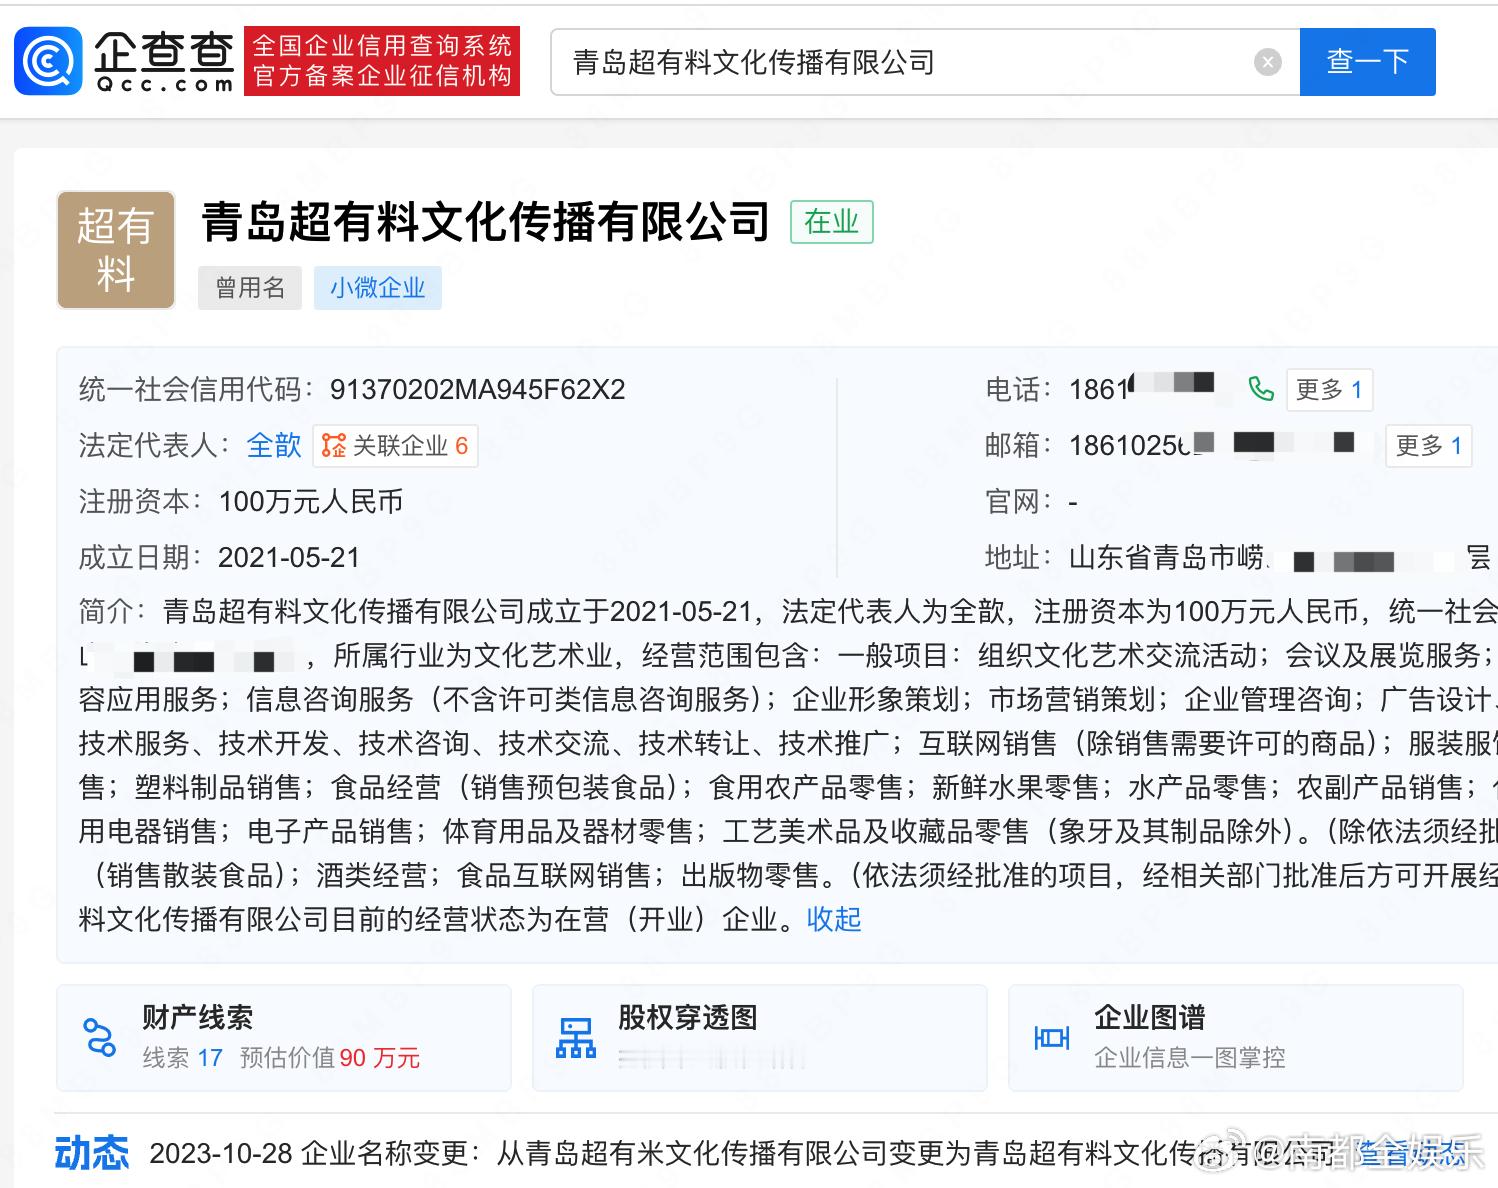Clear the search box with the X icon
The image size is (1498, 1188).
(x=1267, y=62)
